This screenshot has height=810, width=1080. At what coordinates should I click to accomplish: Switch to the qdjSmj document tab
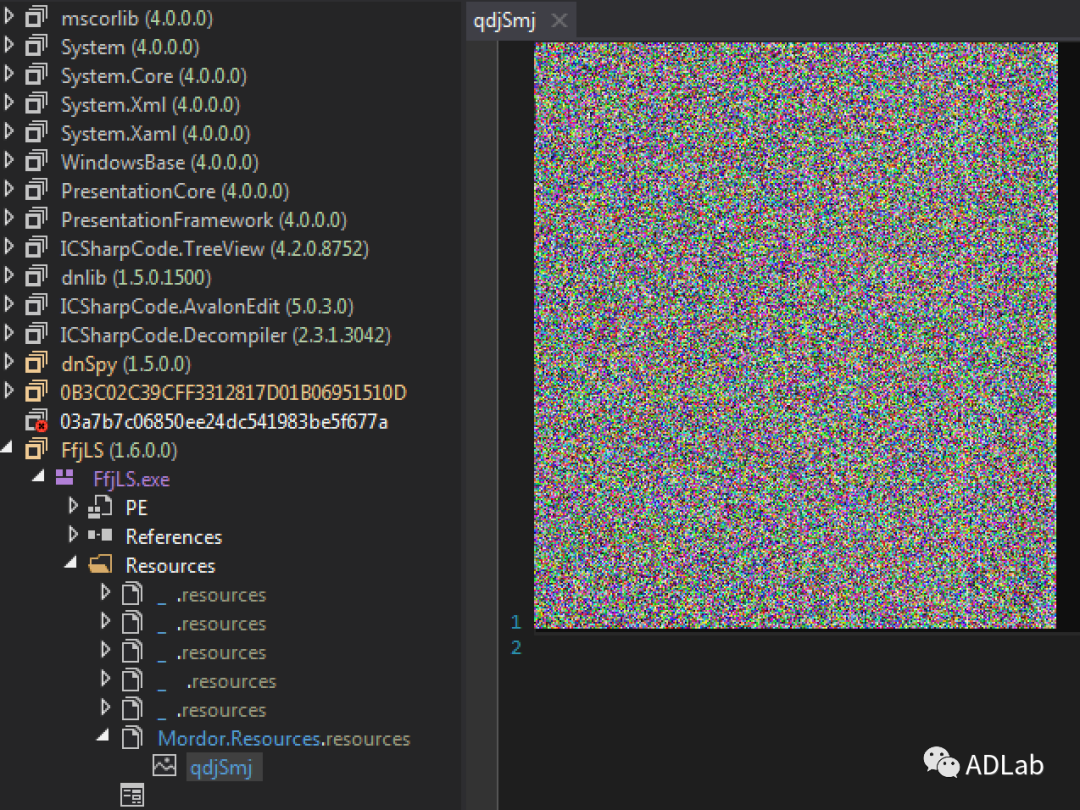click(x=505, y=21)
